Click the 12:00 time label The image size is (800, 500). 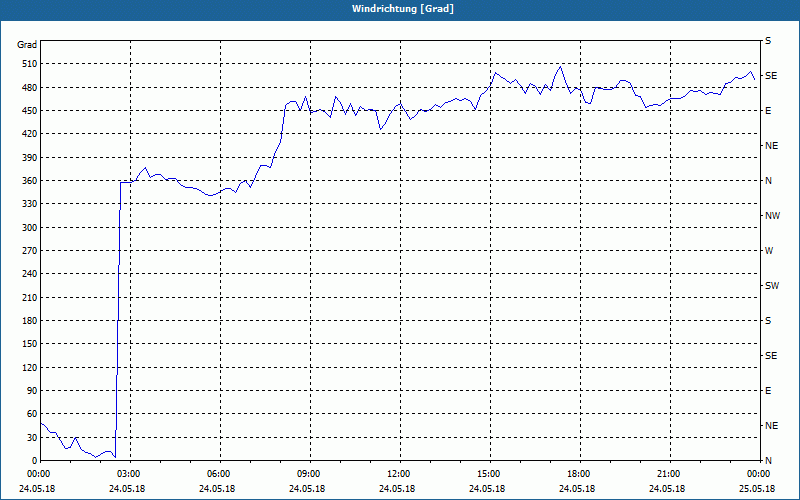399,474
